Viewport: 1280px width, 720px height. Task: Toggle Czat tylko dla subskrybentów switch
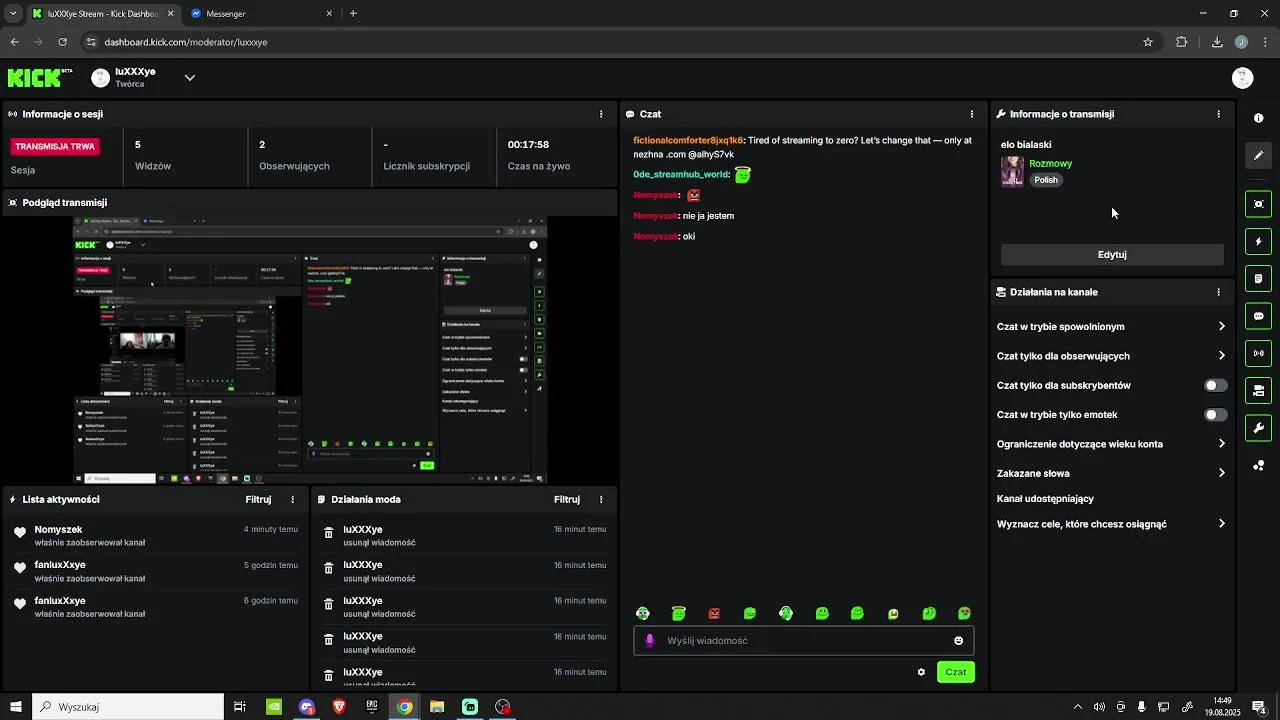click(1216, 385)
